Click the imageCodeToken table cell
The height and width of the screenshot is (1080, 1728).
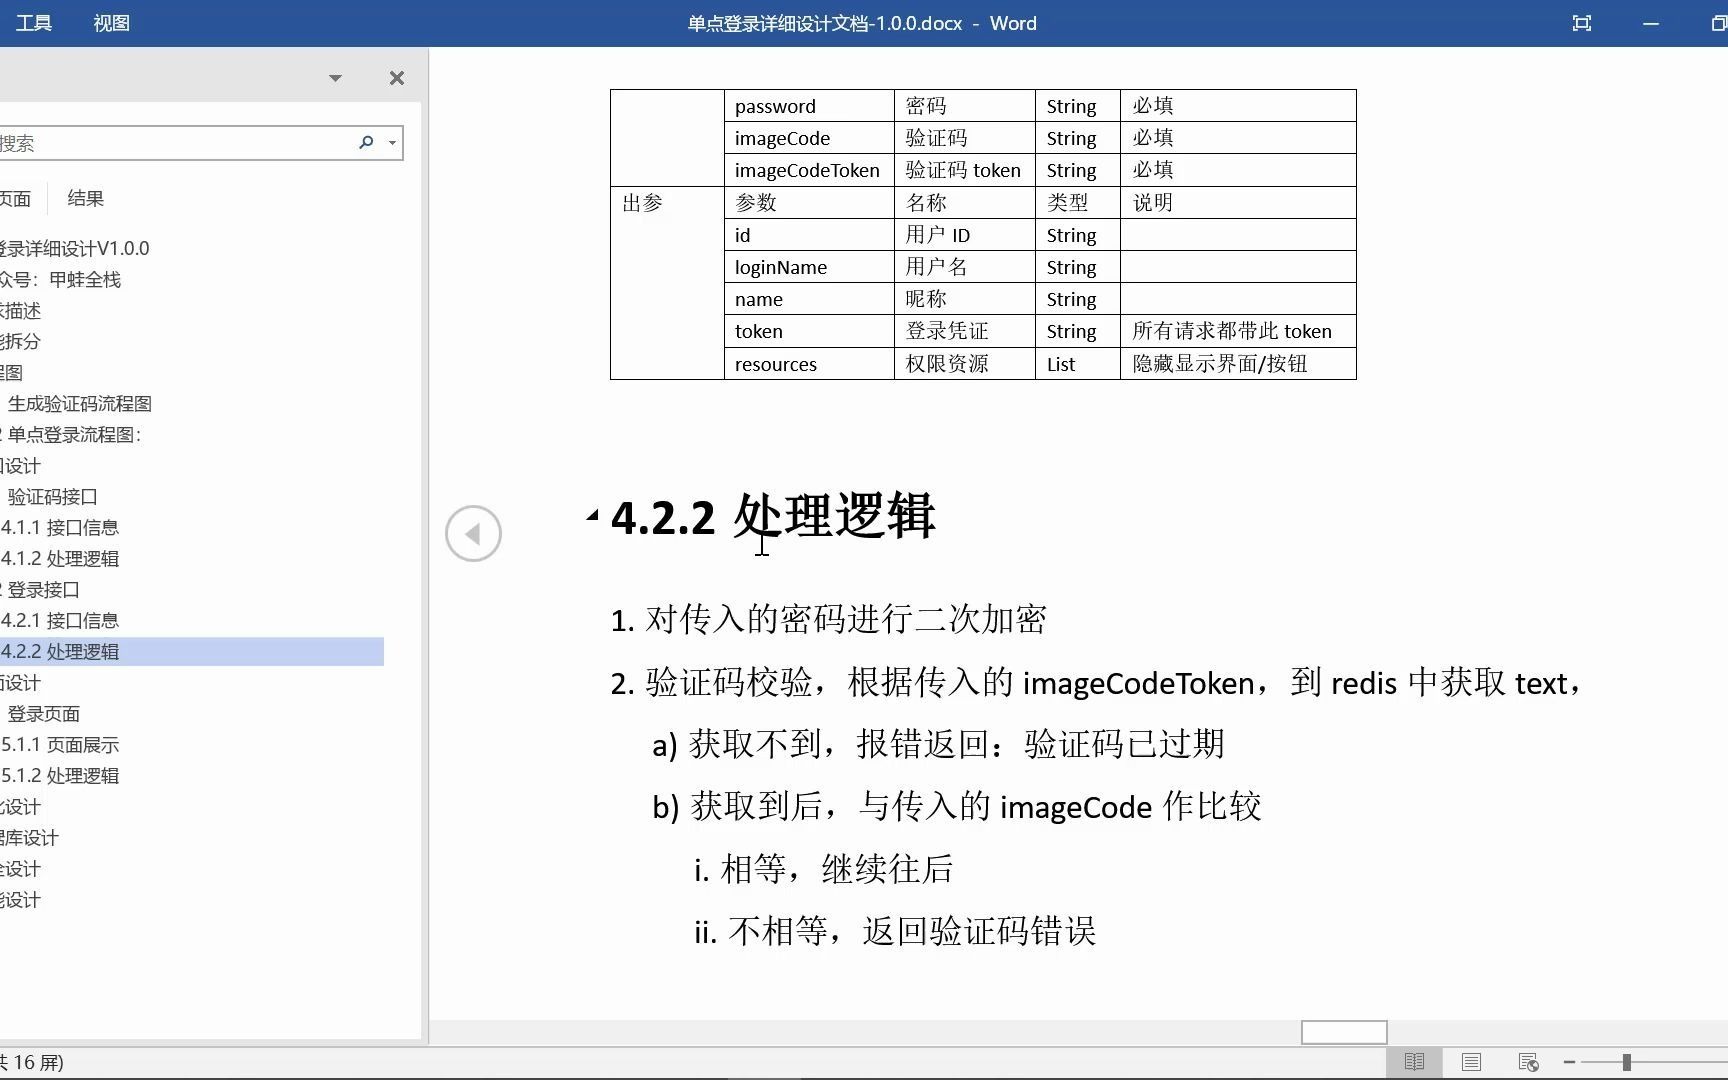point(809,170)
